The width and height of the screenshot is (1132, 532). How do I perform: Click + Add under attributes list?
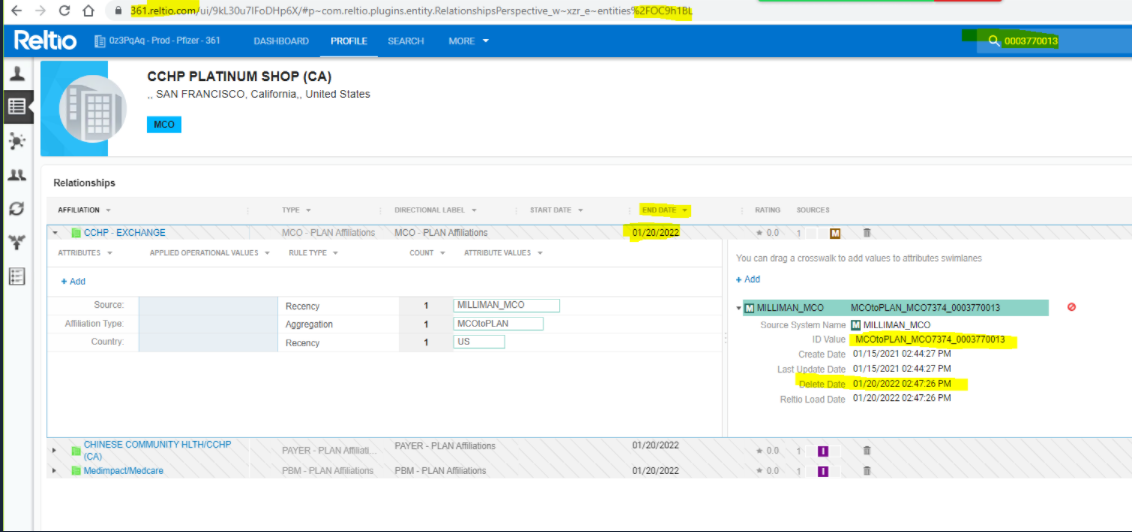(x=73, y=282)
